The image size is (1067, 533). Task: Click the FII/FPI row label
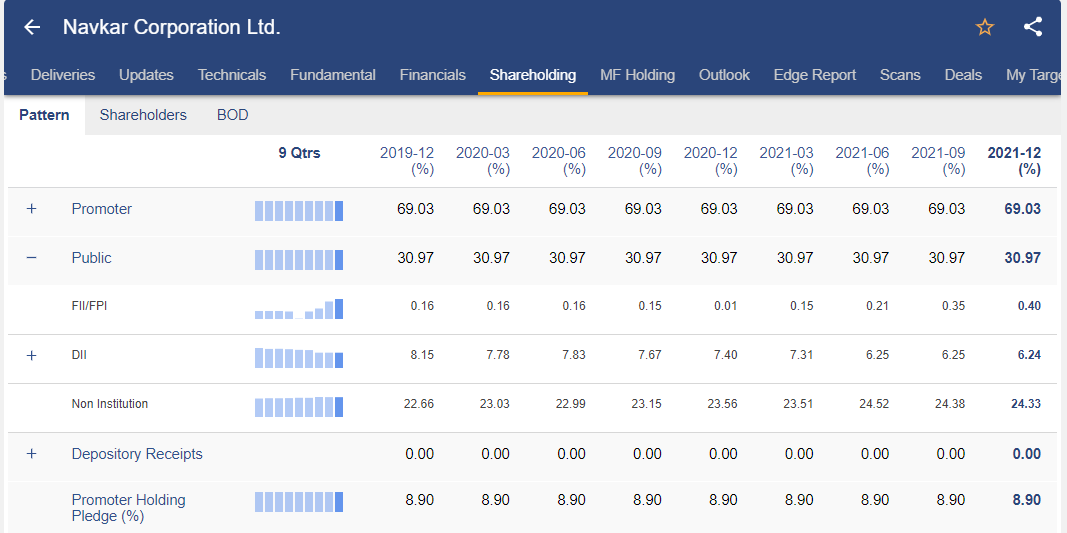tap(89, 306)
